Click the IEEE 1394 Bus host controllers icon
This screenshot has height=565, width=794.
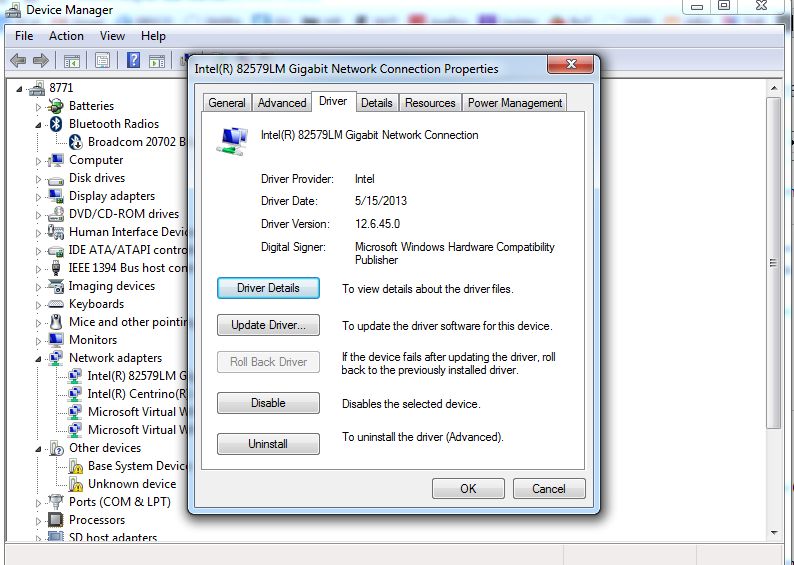pos(56,268)
